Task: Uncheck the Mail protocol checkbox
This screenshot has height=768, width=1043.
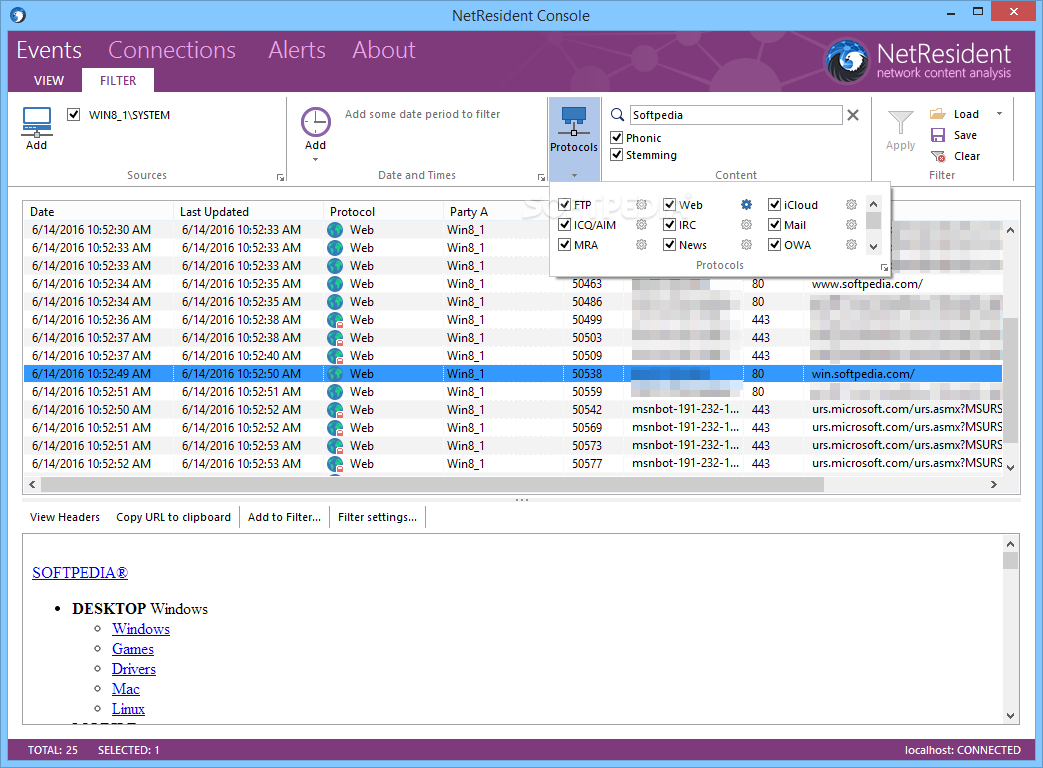Action: (774, 225)
